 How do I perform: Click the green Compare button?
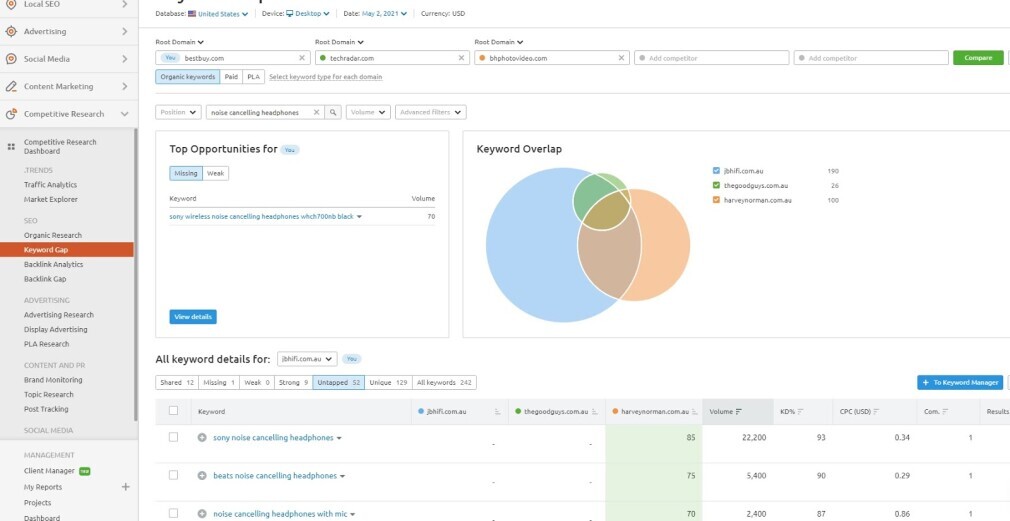(x=978, y=58)
